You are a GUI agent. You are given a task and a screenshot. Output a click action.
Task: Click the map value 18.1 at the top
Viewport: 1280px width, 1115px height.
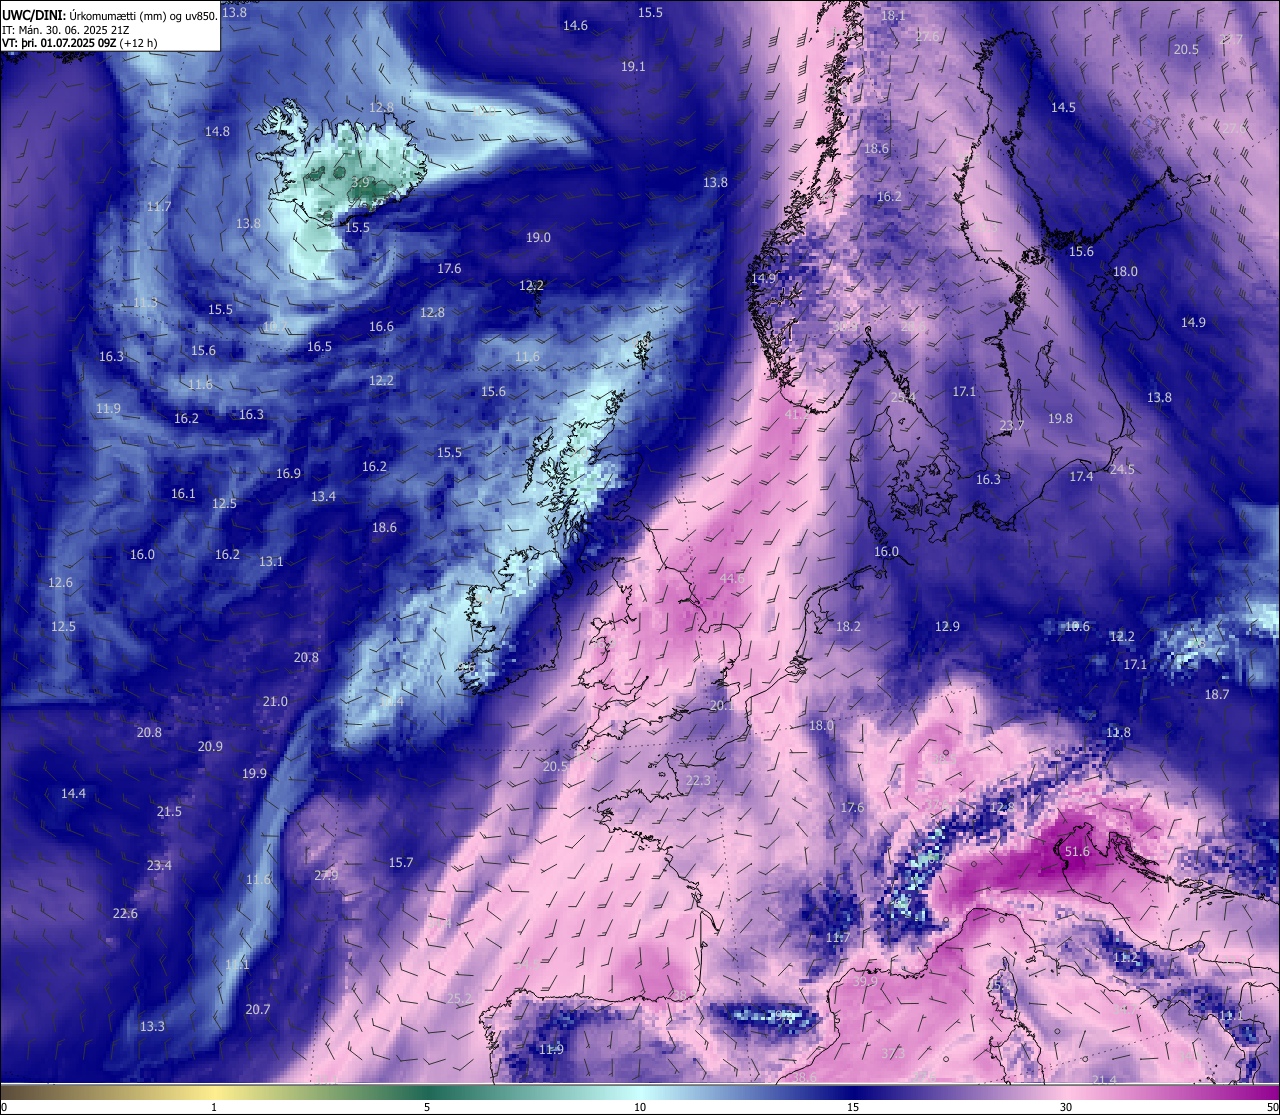(893, 17)
